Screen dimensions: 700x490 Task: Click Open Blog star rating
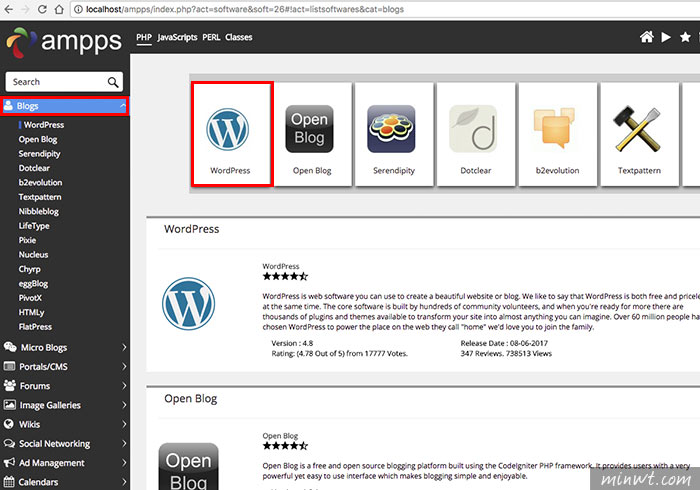pyautogui.click(x=285, y=446)
